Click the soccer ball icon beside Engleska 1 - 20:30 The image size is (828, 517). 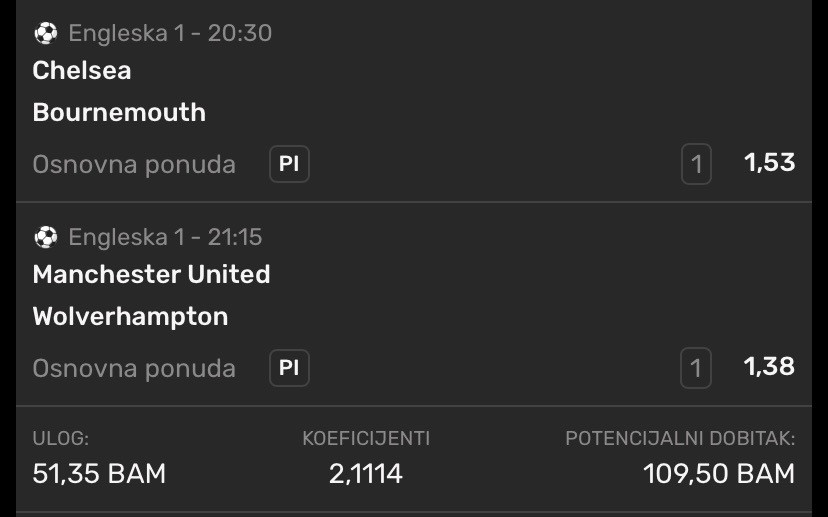click(x=45, y=33)
